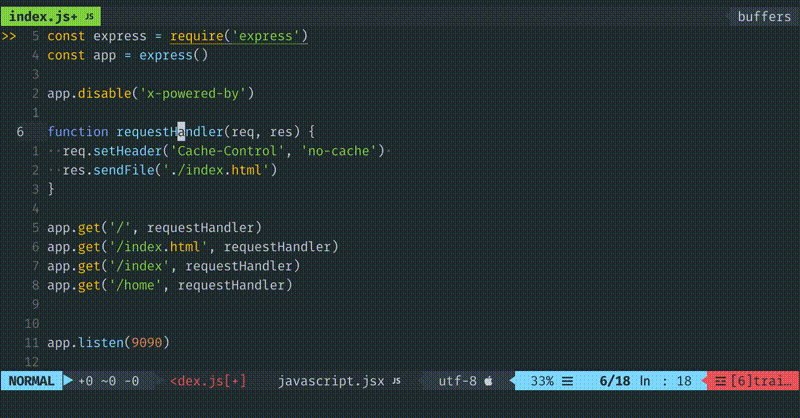Click the JS filetype icon in the status bar
The width and height of the screenshot is (800, 418).
click(396, 381)
